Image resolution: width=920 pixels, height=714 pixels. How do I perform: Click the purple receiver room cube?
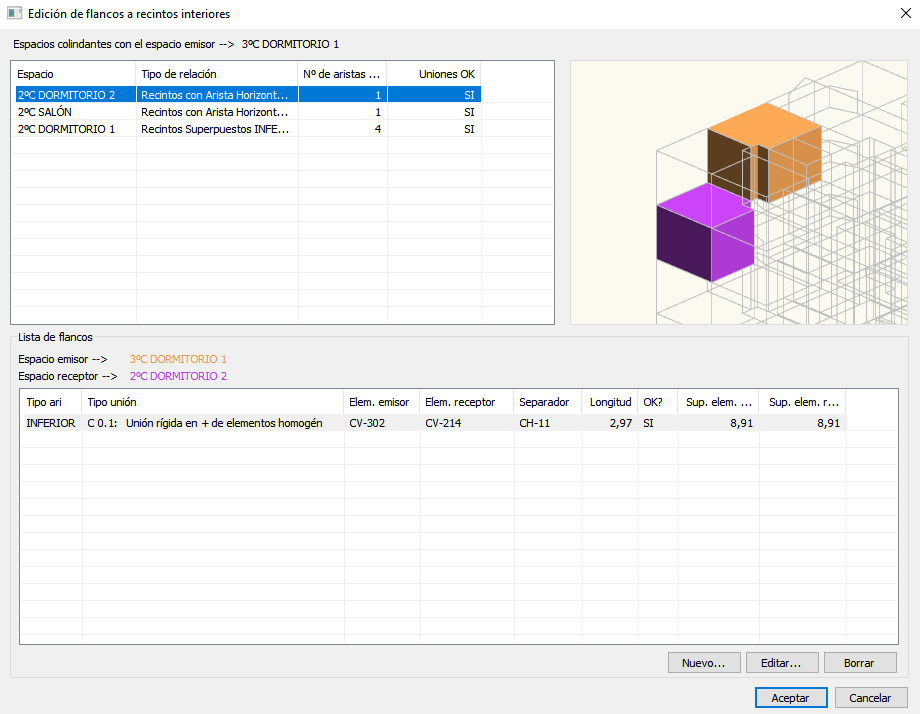pyautogui.click(x=704, y=235)
